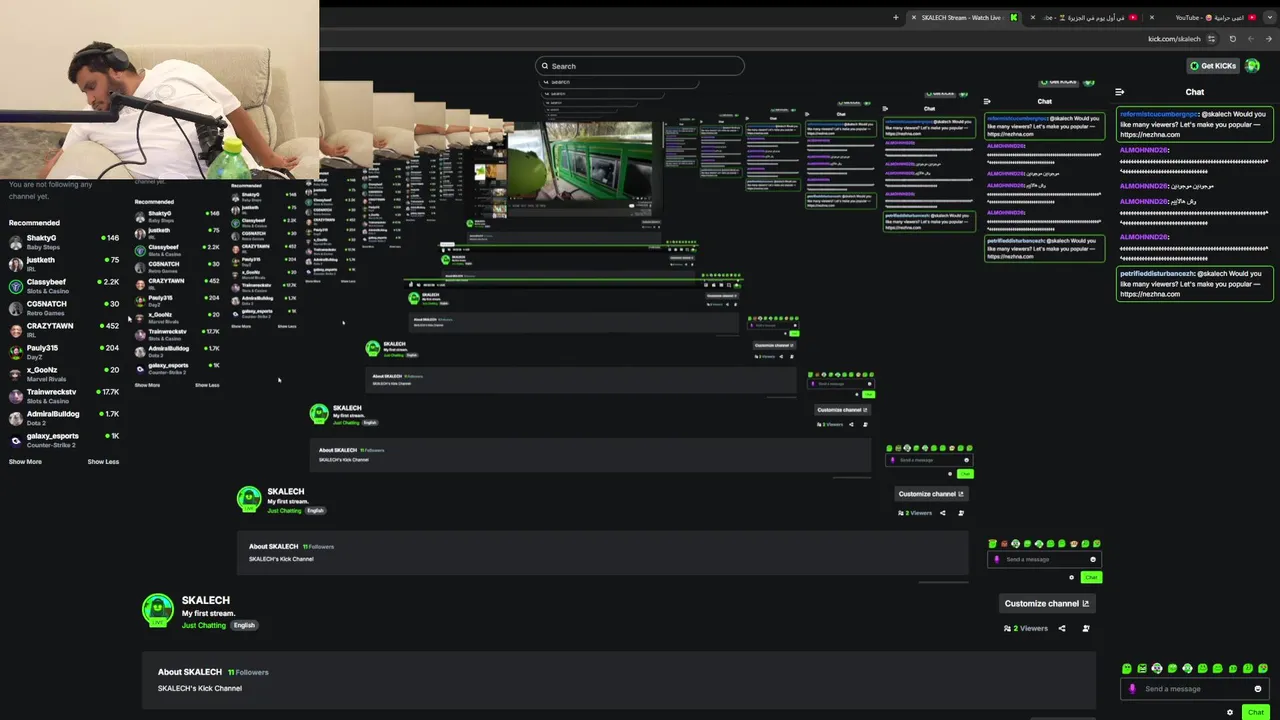Close the SKALECH Stream browser tab

click(x=913, y=17)
